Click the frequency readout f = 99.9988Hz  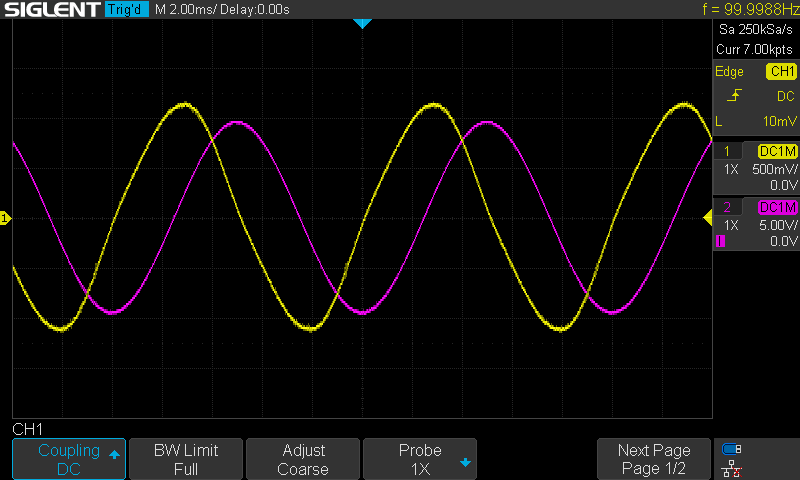[x=751, y=9]
